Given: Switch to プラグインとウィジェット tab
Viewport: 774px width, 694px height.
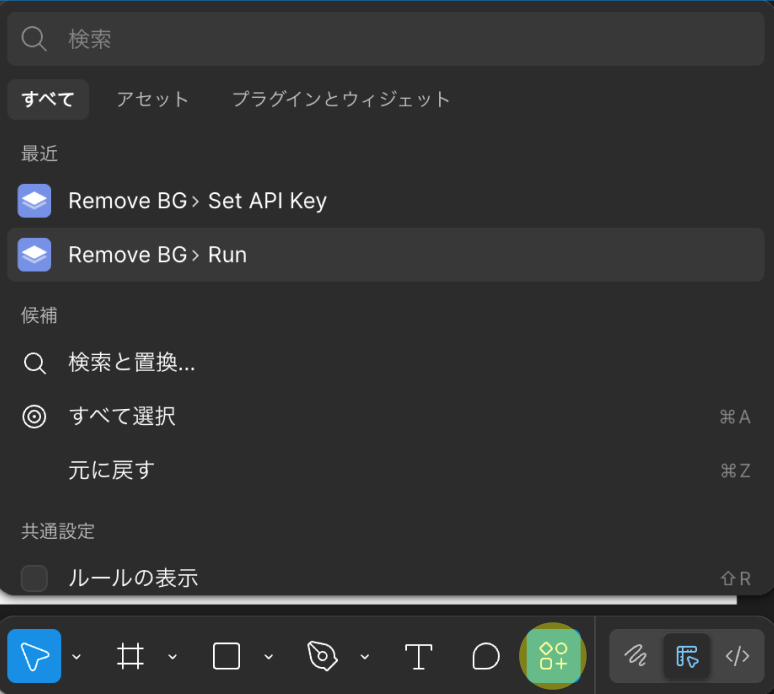Looking at the screenshot, I should [x=341, y=99].
